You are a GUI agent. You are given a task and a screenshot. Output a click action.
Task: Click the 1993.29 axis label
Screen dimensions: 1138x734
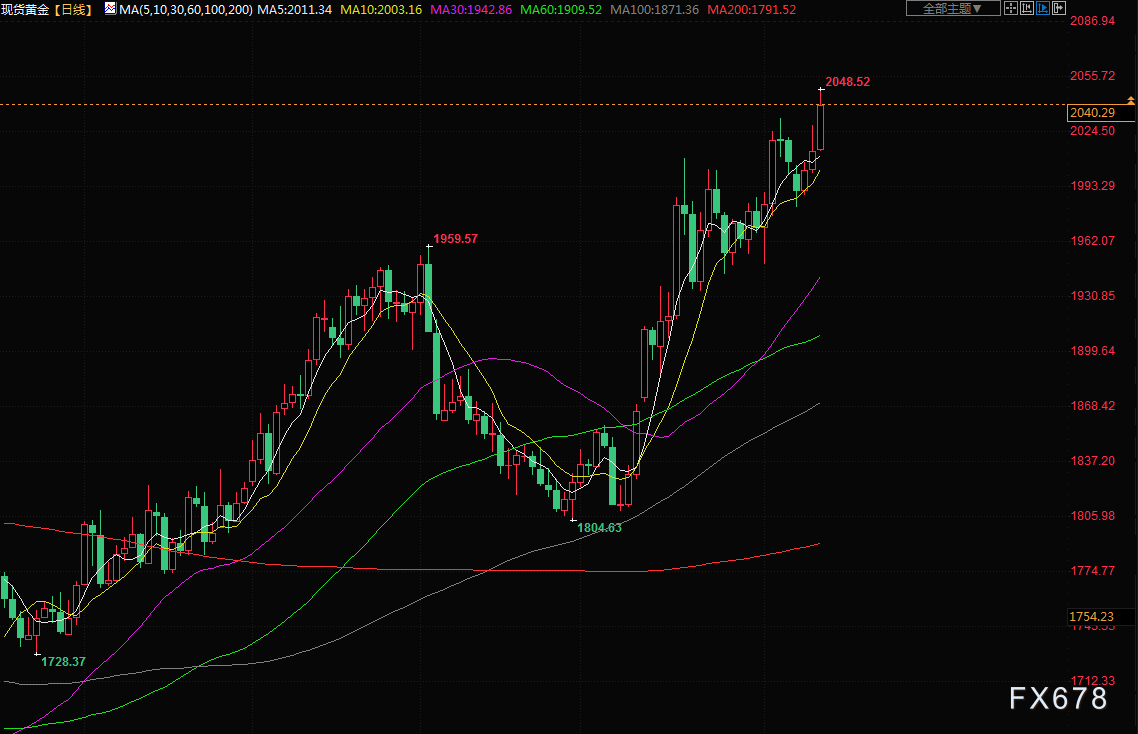[1093, 186]
